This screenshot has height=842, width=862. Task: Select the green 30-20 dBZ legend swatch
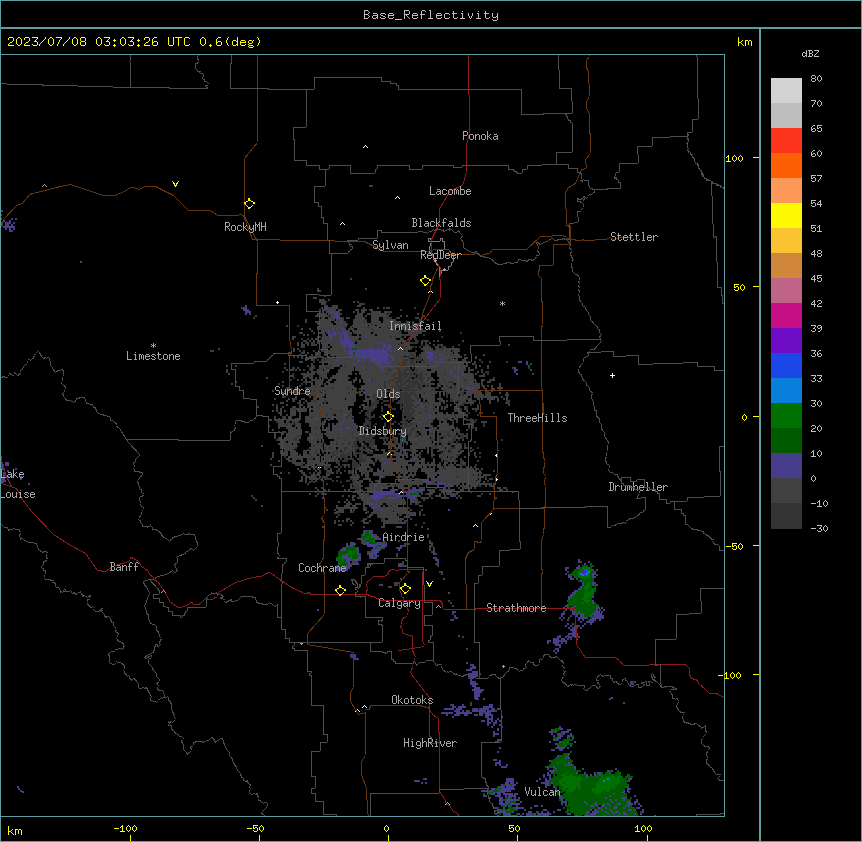tap(786, 416)
